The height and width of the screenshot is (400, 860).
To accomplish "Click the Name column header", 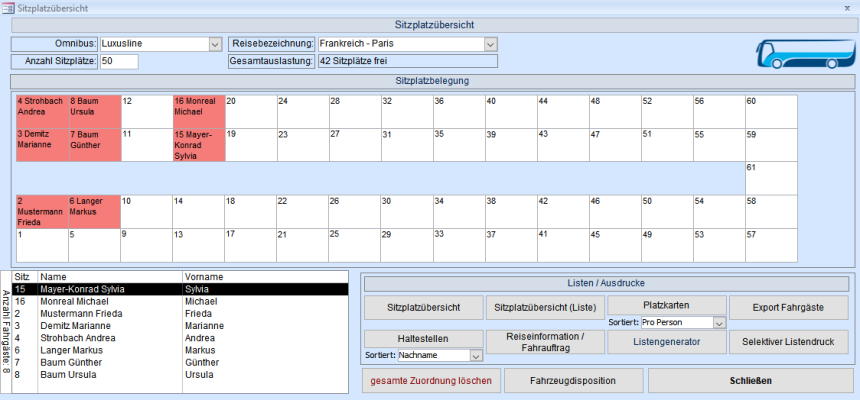I will point(110,277).
